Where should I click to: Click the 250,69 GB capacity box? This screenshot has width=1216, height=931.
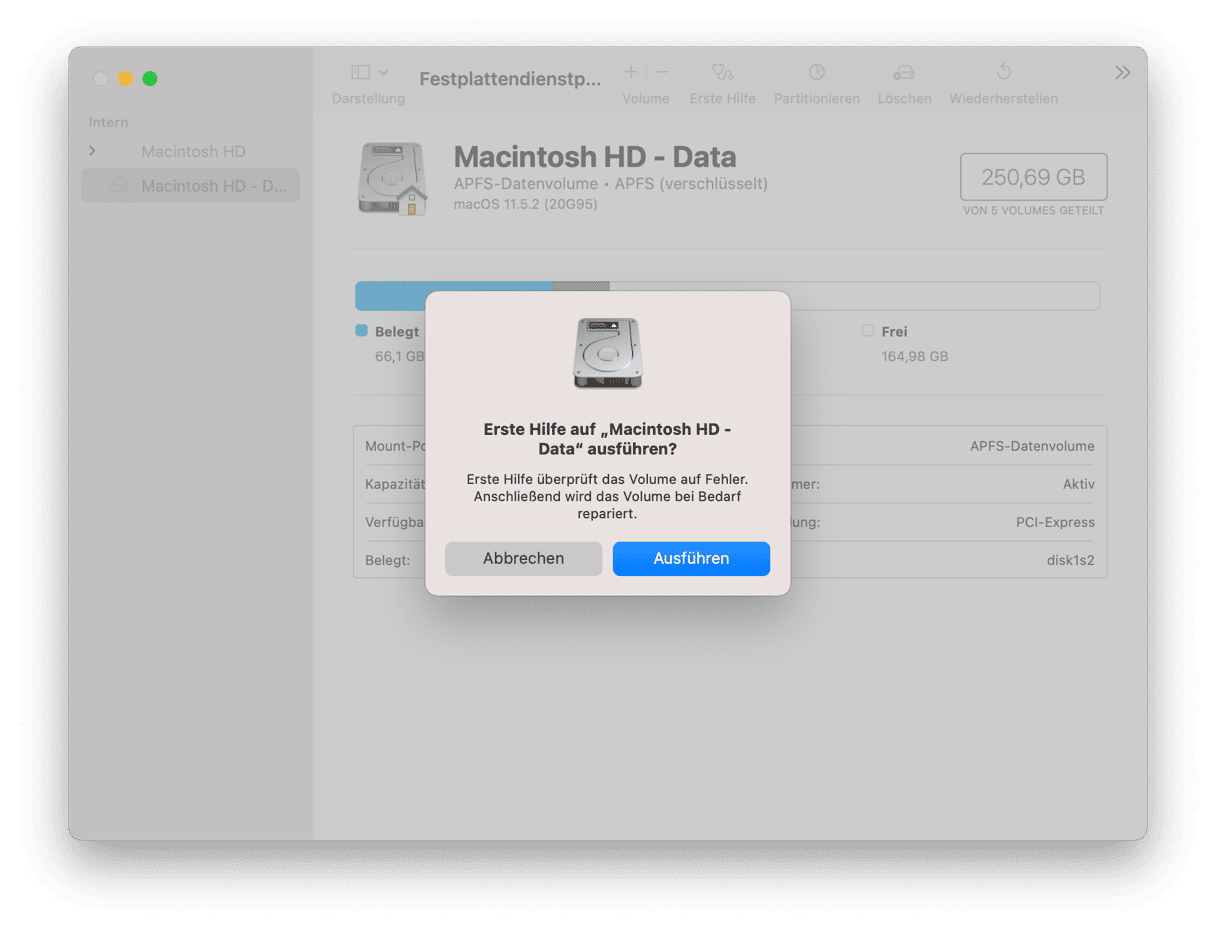(1034, 178)
